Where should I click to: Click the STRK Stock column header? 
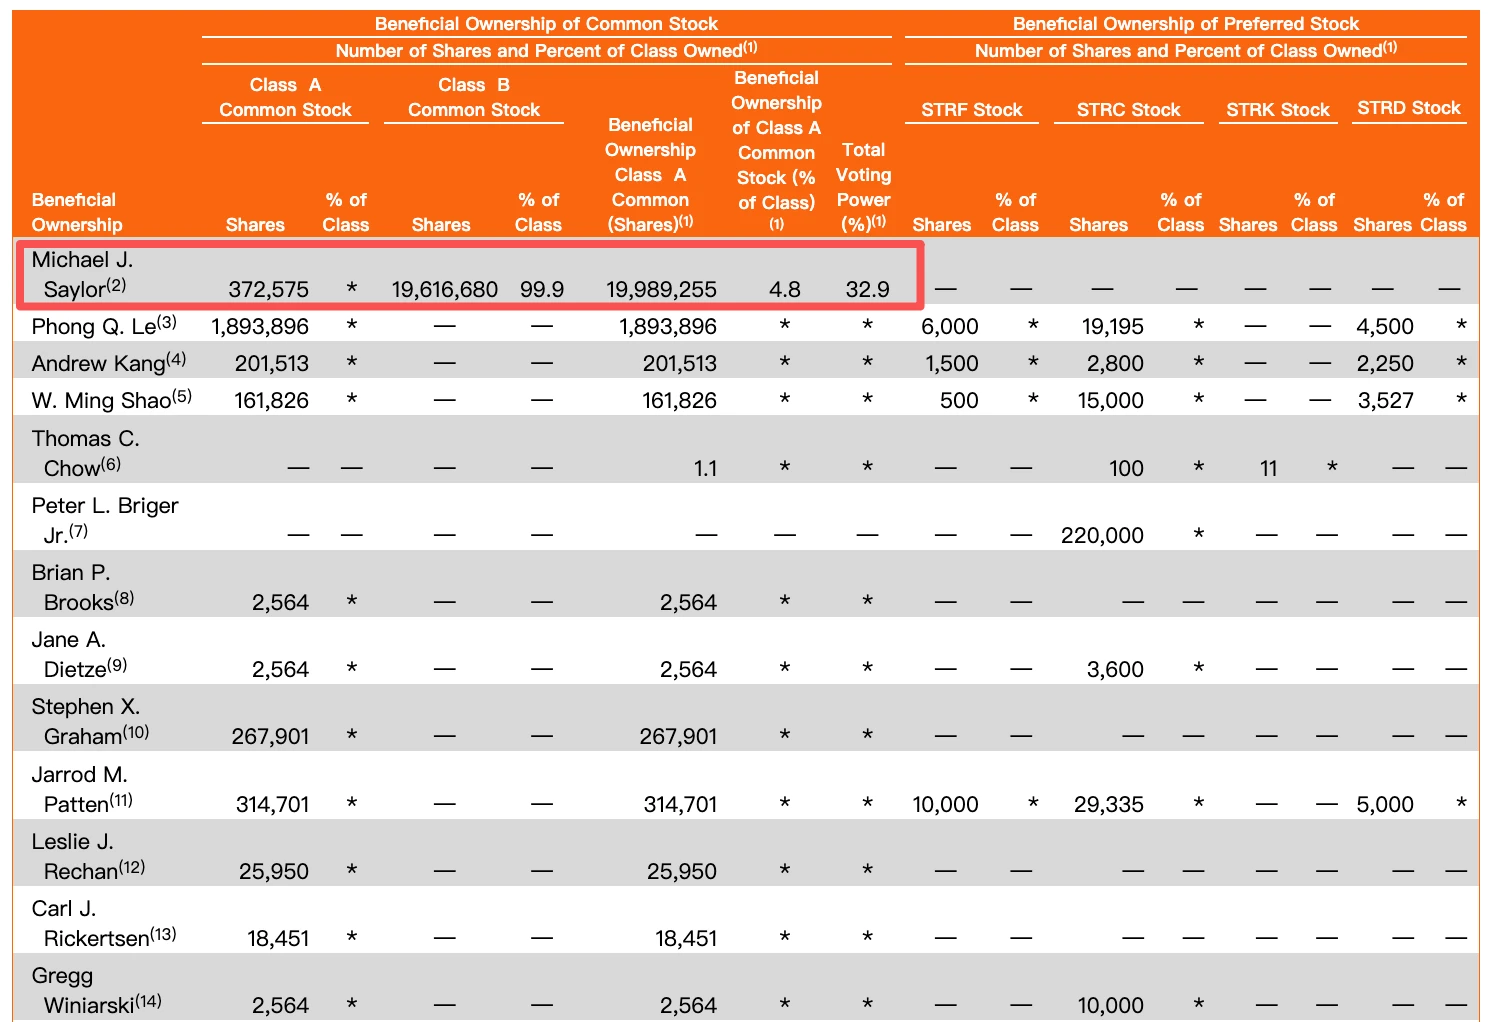tap(1278, 110)
